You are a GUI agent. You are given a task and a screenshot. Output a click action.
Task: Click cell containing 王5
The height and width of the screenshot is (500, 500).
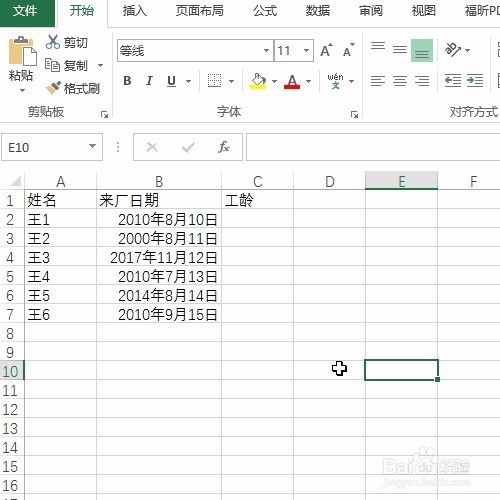[60, 295]
